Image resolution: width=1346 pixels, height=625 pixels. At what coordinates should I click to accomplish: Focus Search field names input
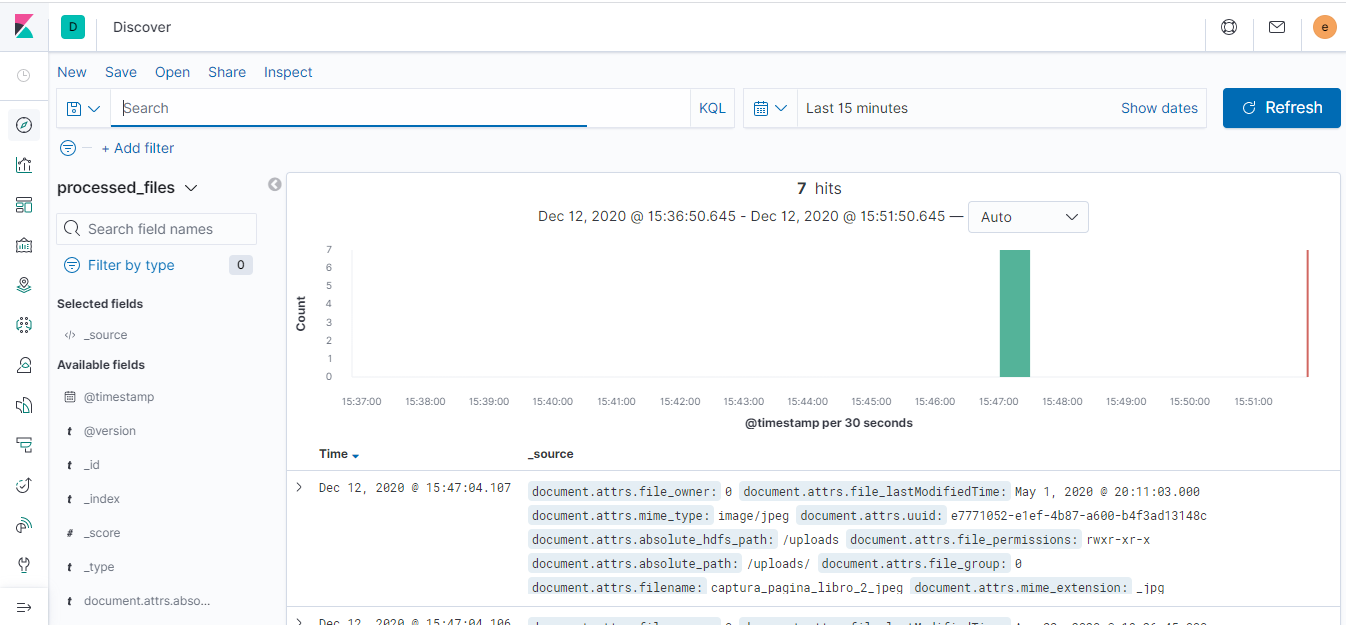click(157, 229)
